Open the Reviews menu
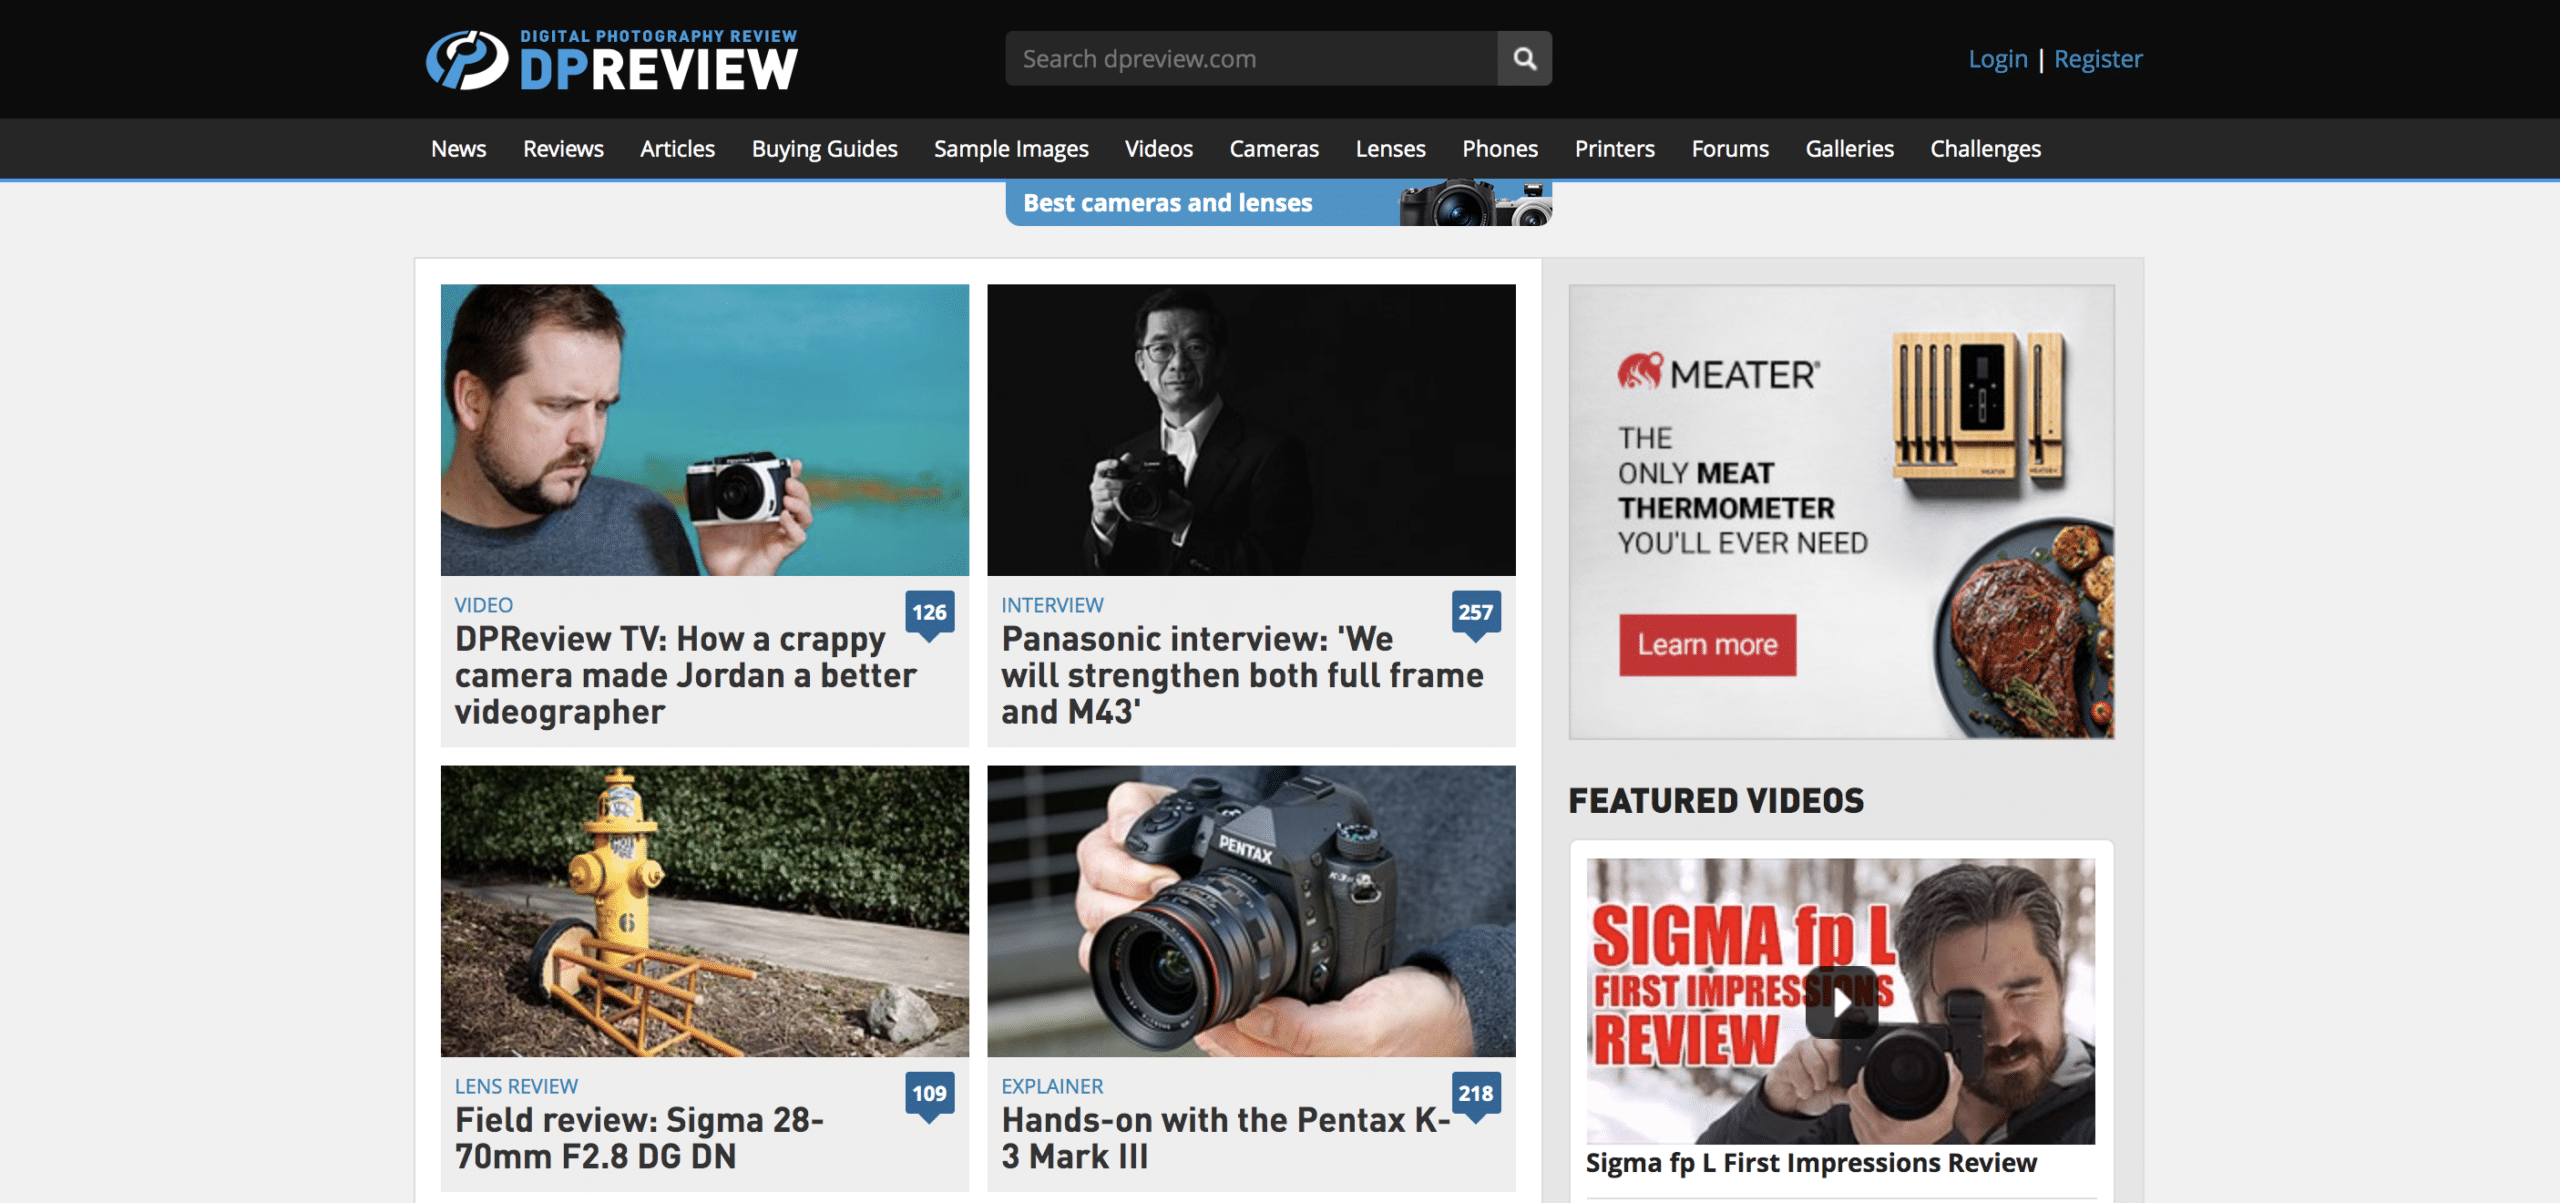2560x1203 pixels. [x=563, y=149]
